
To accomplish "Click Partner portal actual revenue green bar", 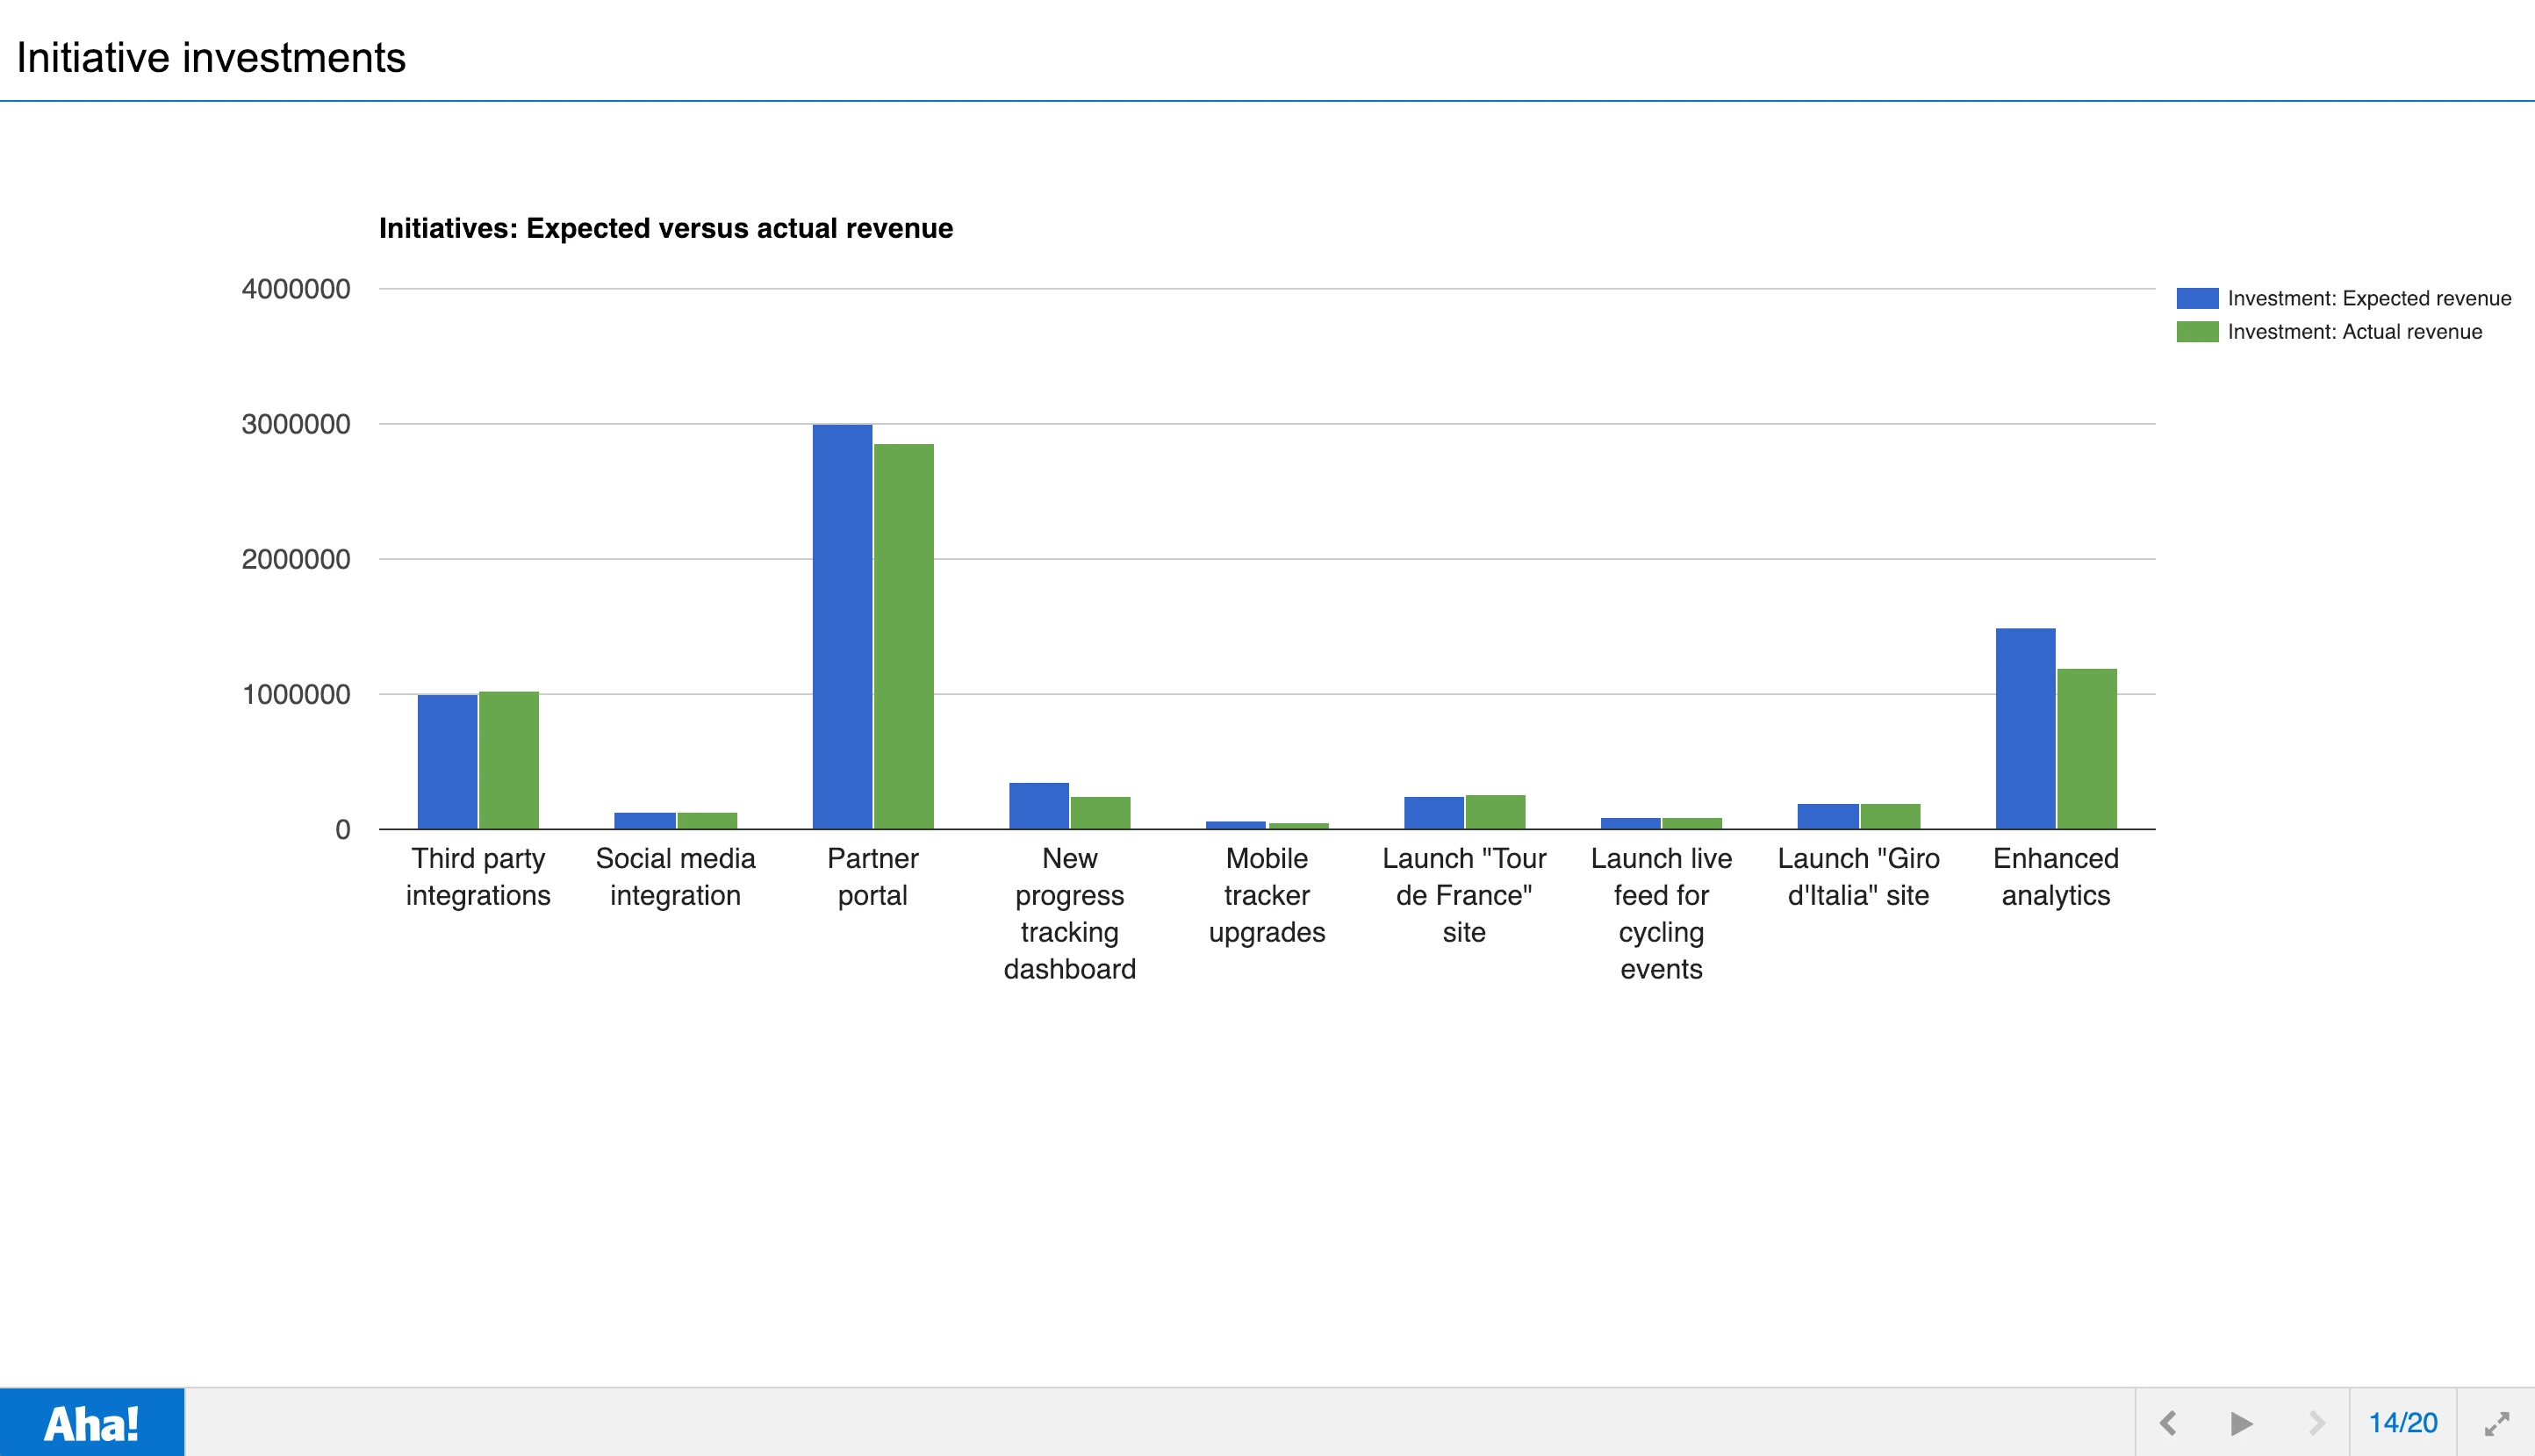I will point(904,636).
